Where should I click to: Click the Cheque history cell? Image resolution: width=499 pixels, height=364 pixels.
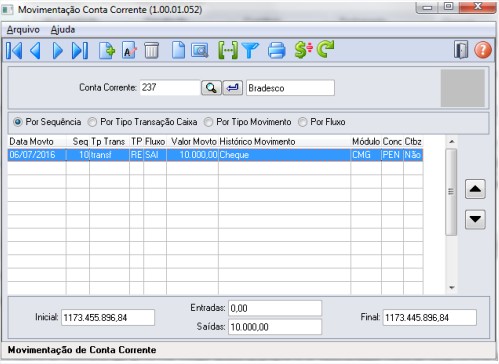click(284, 155)
